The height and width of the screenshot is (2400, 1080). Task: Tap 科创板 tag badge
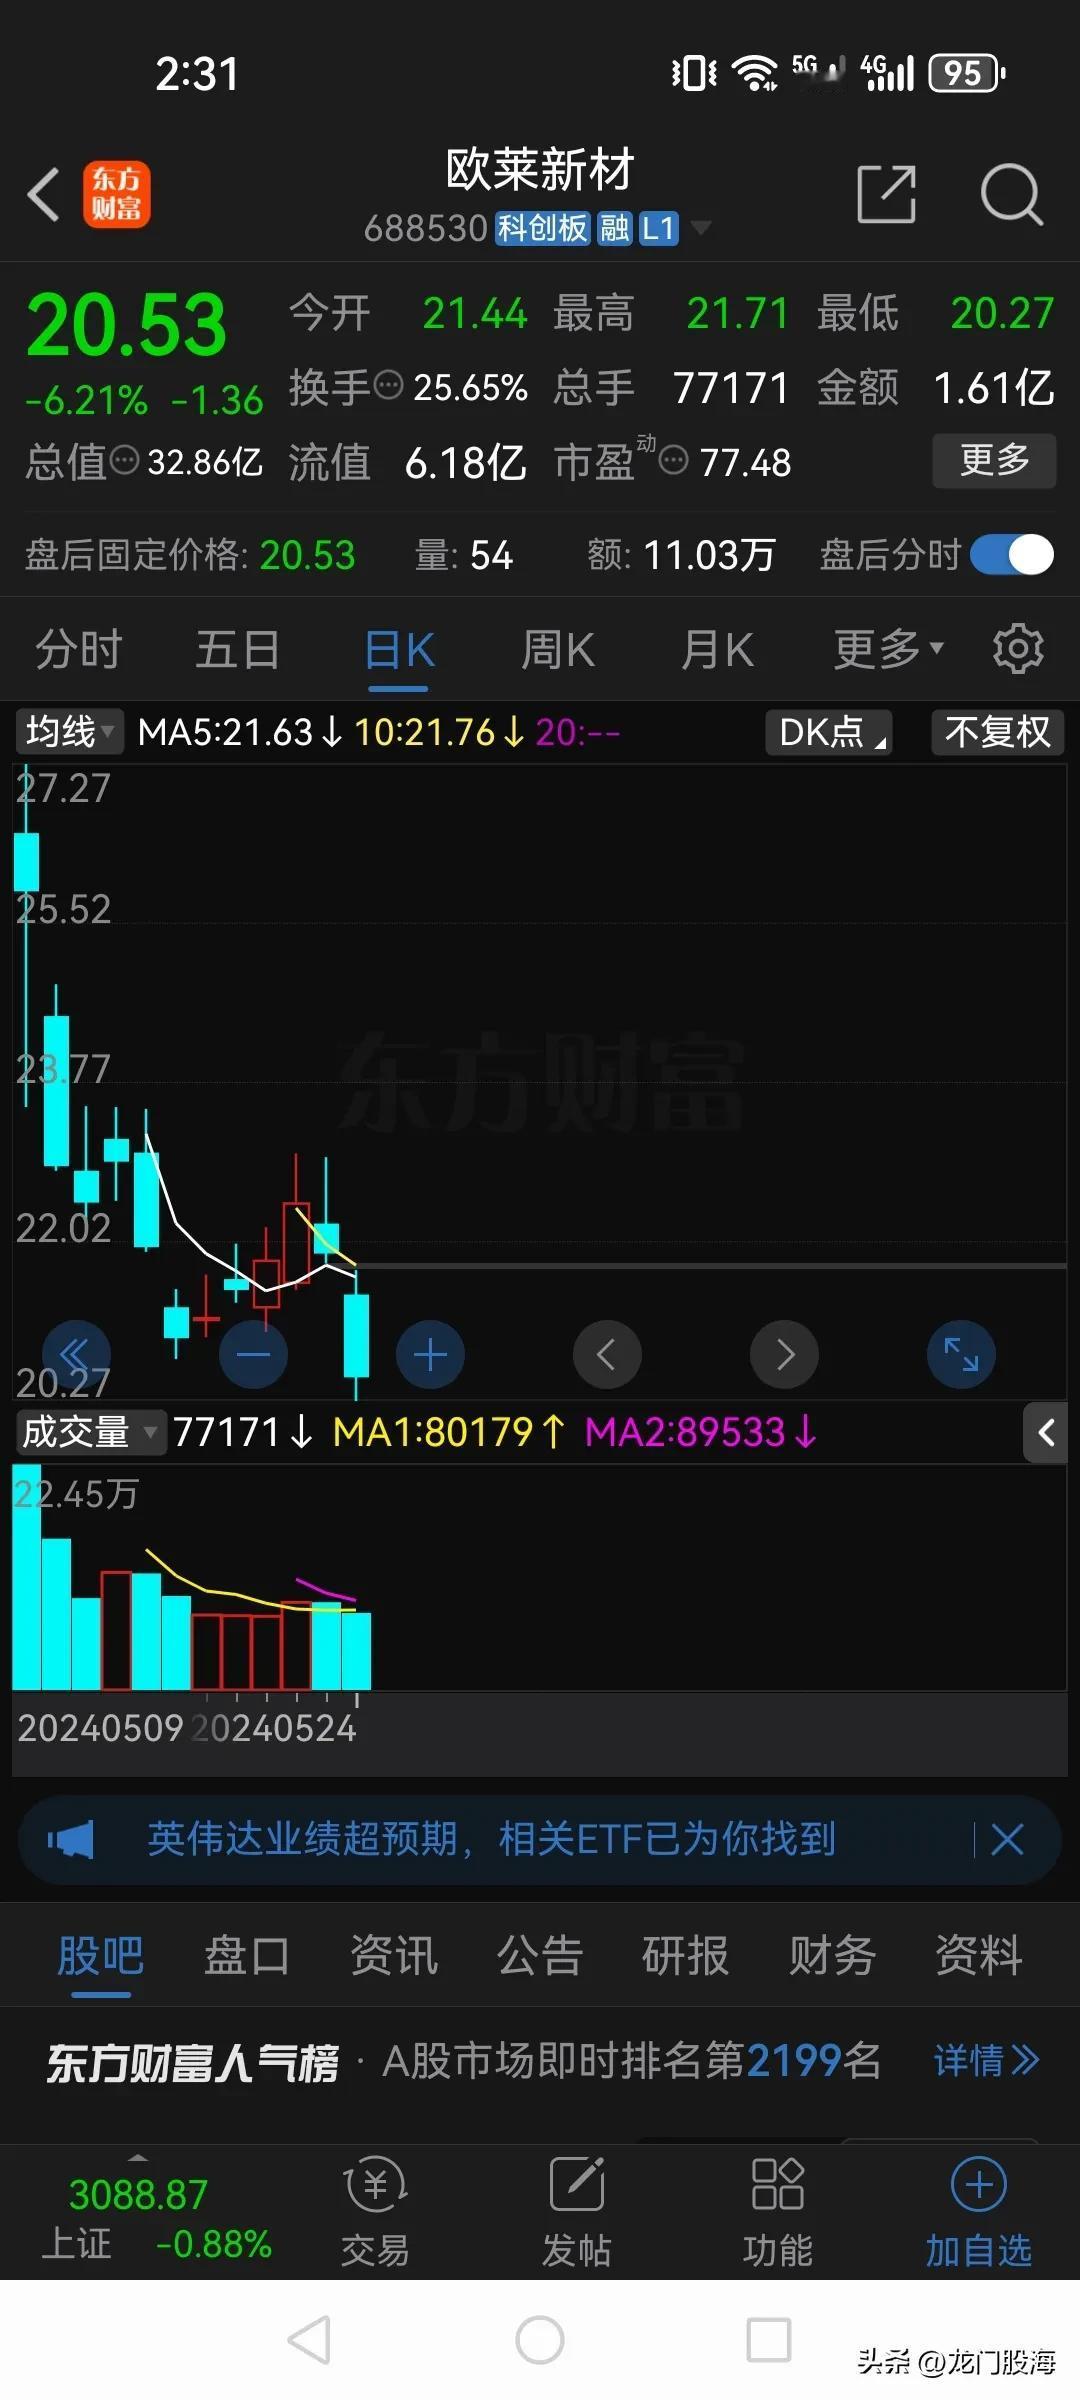(x=542, y=228)
